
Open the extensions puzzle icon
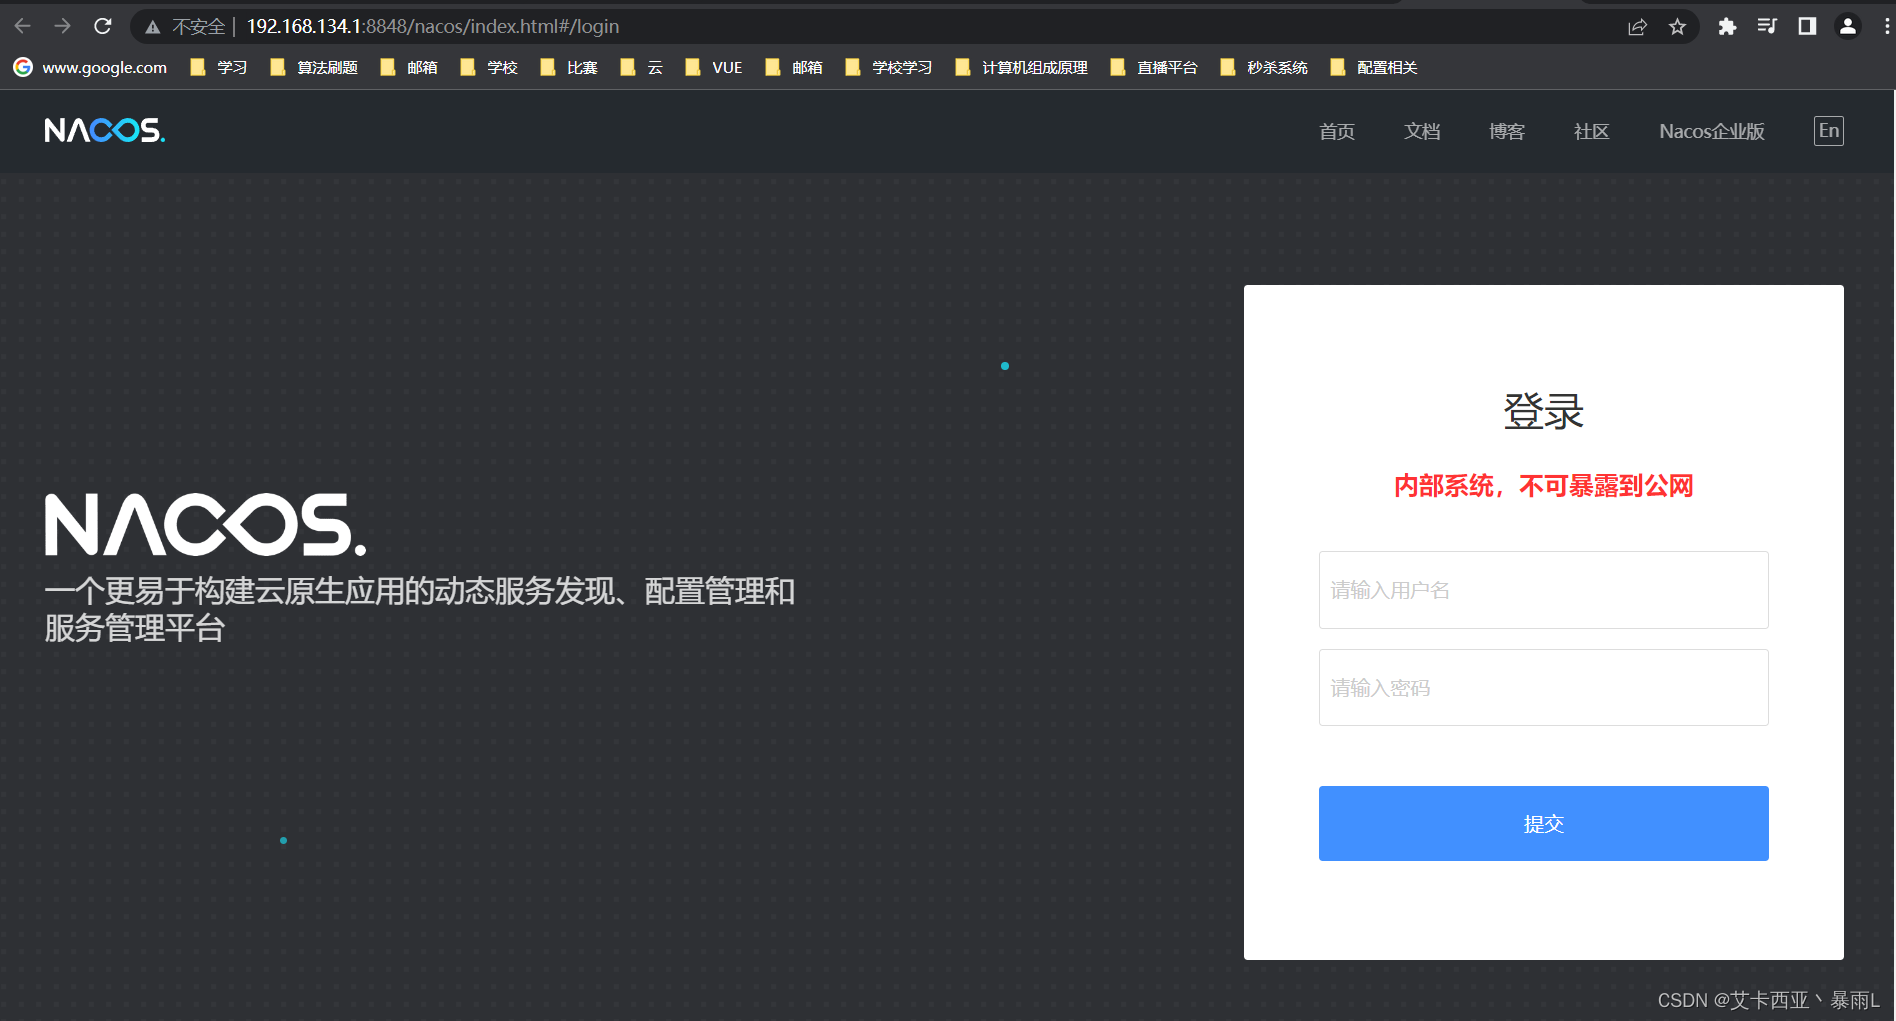[x=1727, y=27]
